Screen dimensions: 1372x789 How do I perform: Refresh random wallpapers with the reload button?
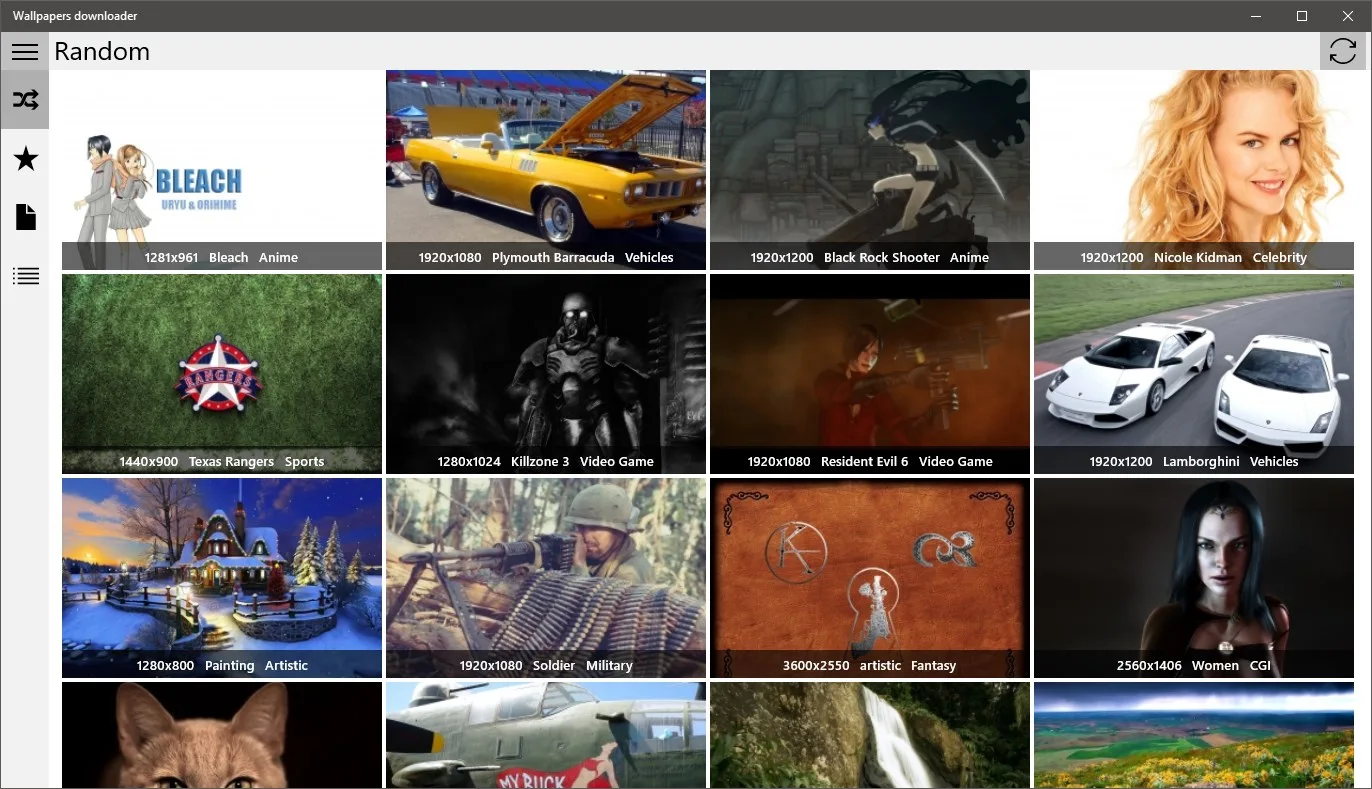[1343, 51]
